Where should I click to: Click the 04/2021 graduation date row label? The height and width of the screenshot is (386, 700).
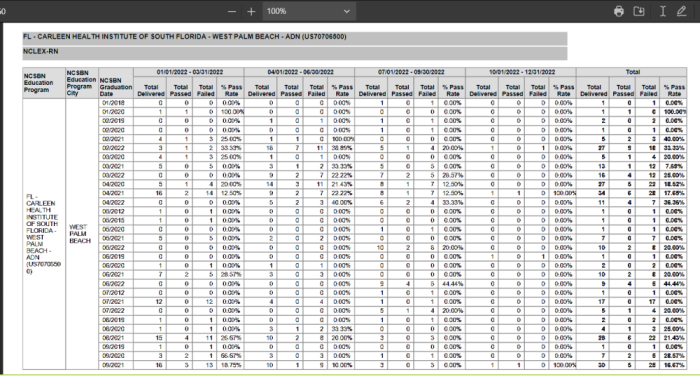coord(113,193)
